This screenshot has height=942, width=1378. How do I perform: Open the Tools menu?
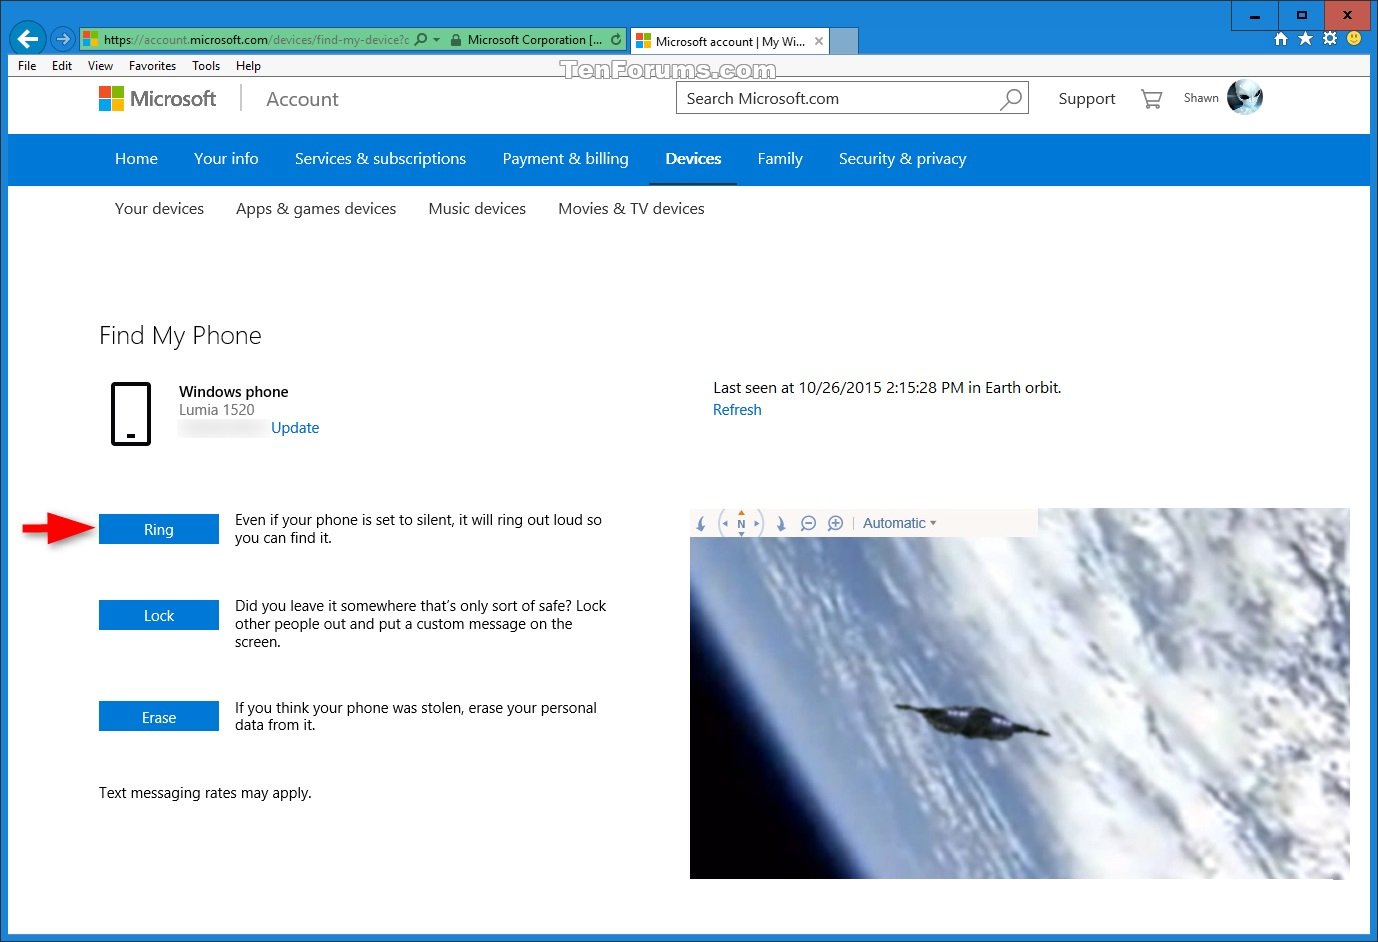[x=206, y=66]
